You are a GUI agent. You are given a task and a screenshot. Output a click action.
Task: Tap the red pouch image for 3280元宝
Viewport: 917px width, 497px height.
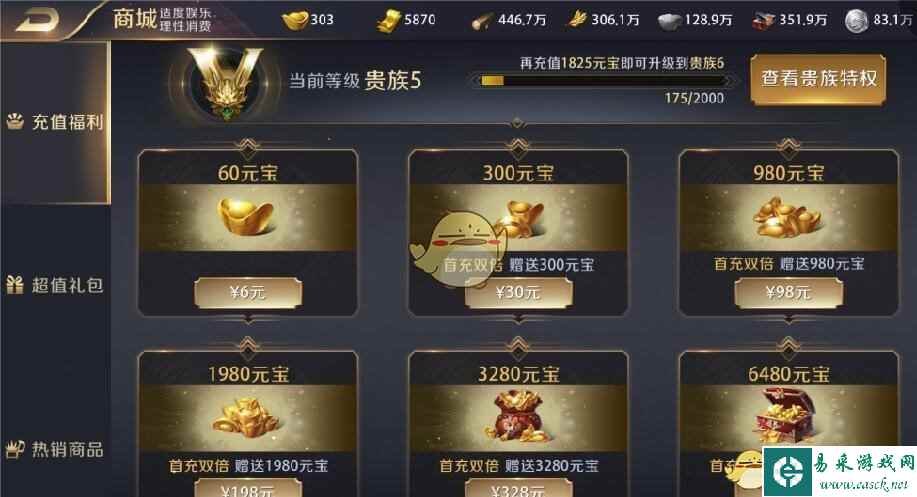coord(517,416)
